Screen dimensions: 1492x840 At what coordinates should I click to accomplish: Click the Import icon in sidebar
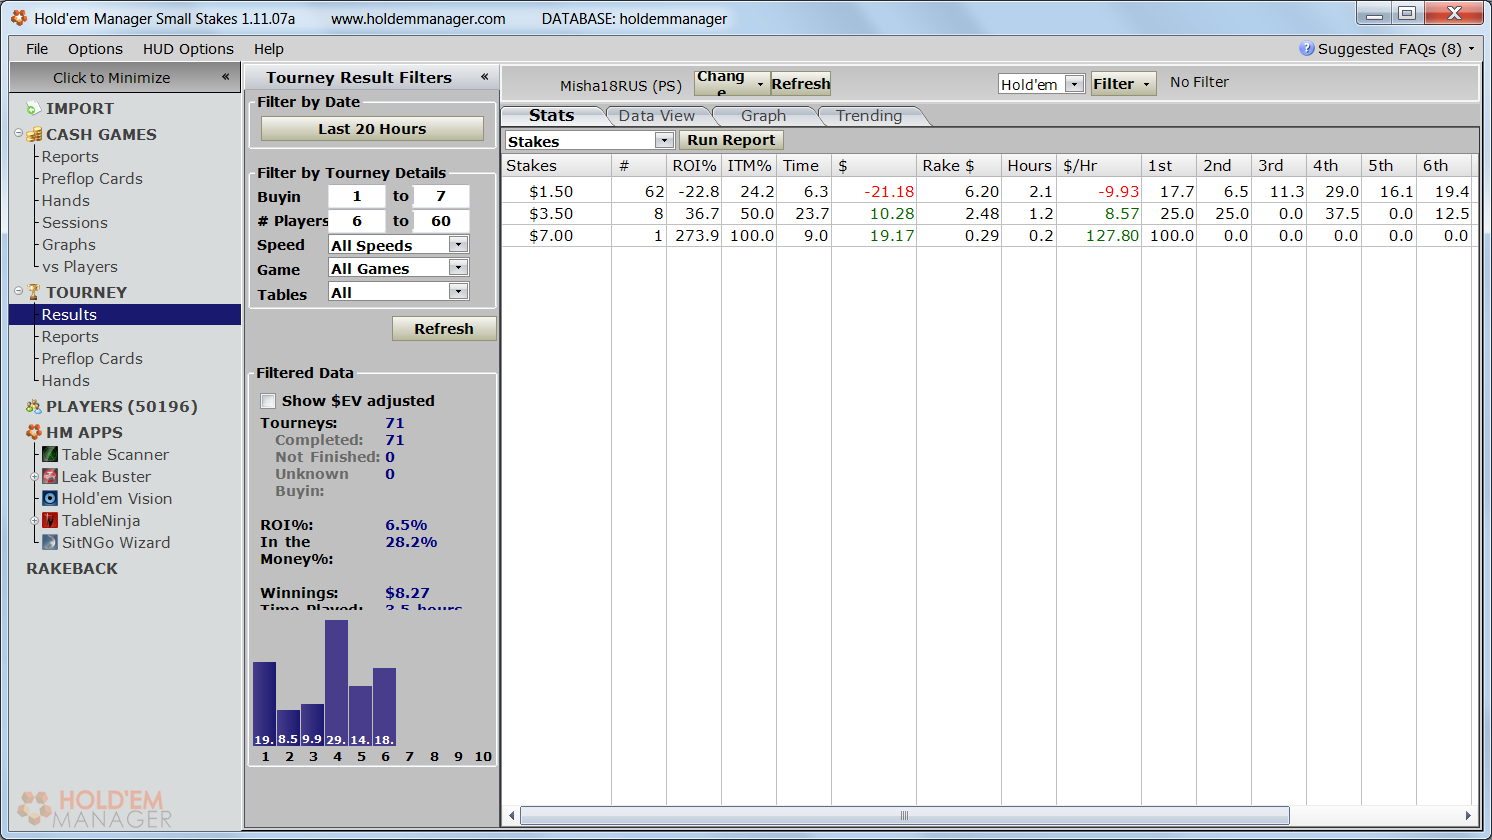click(x=34, y=108)
